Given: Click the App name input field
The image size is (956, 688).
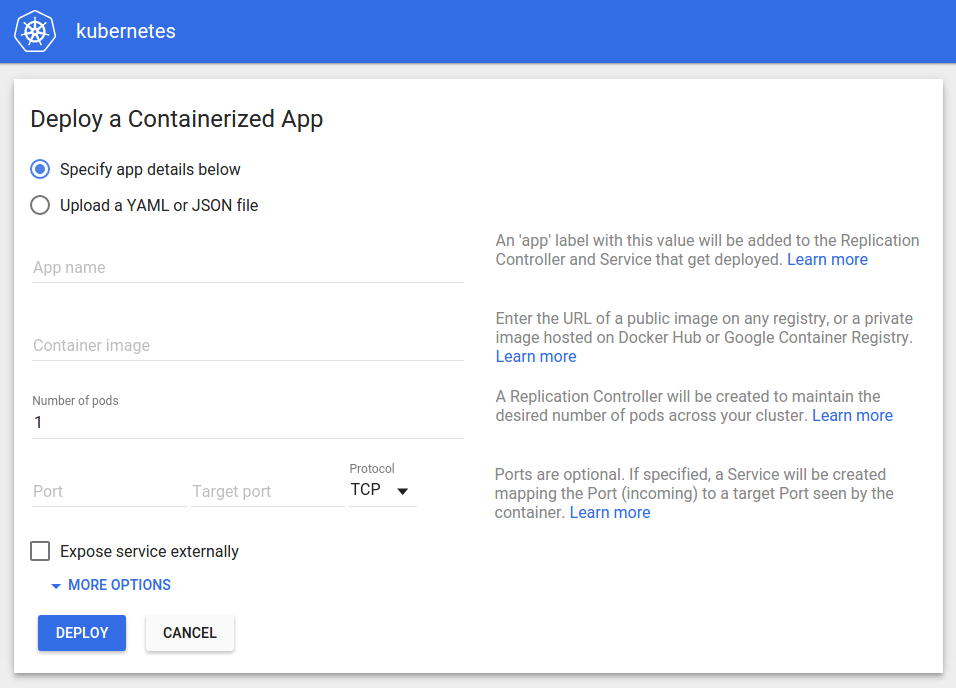Looking at the screenshot, I should pyautogui.click(x=247, y=267).
